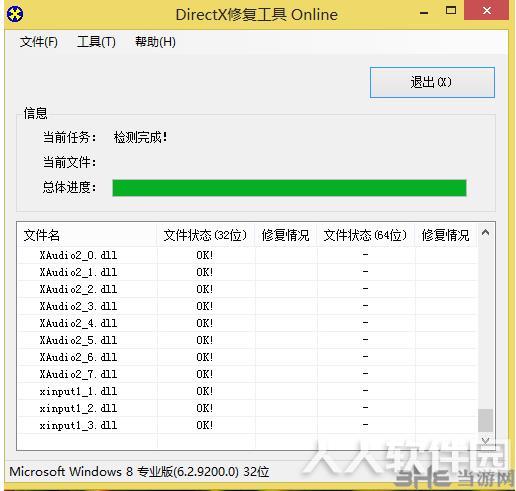The height and width of the screenshot is (491, 516).
Task: Click the 总体进度 label
Action: click(69, 187)
